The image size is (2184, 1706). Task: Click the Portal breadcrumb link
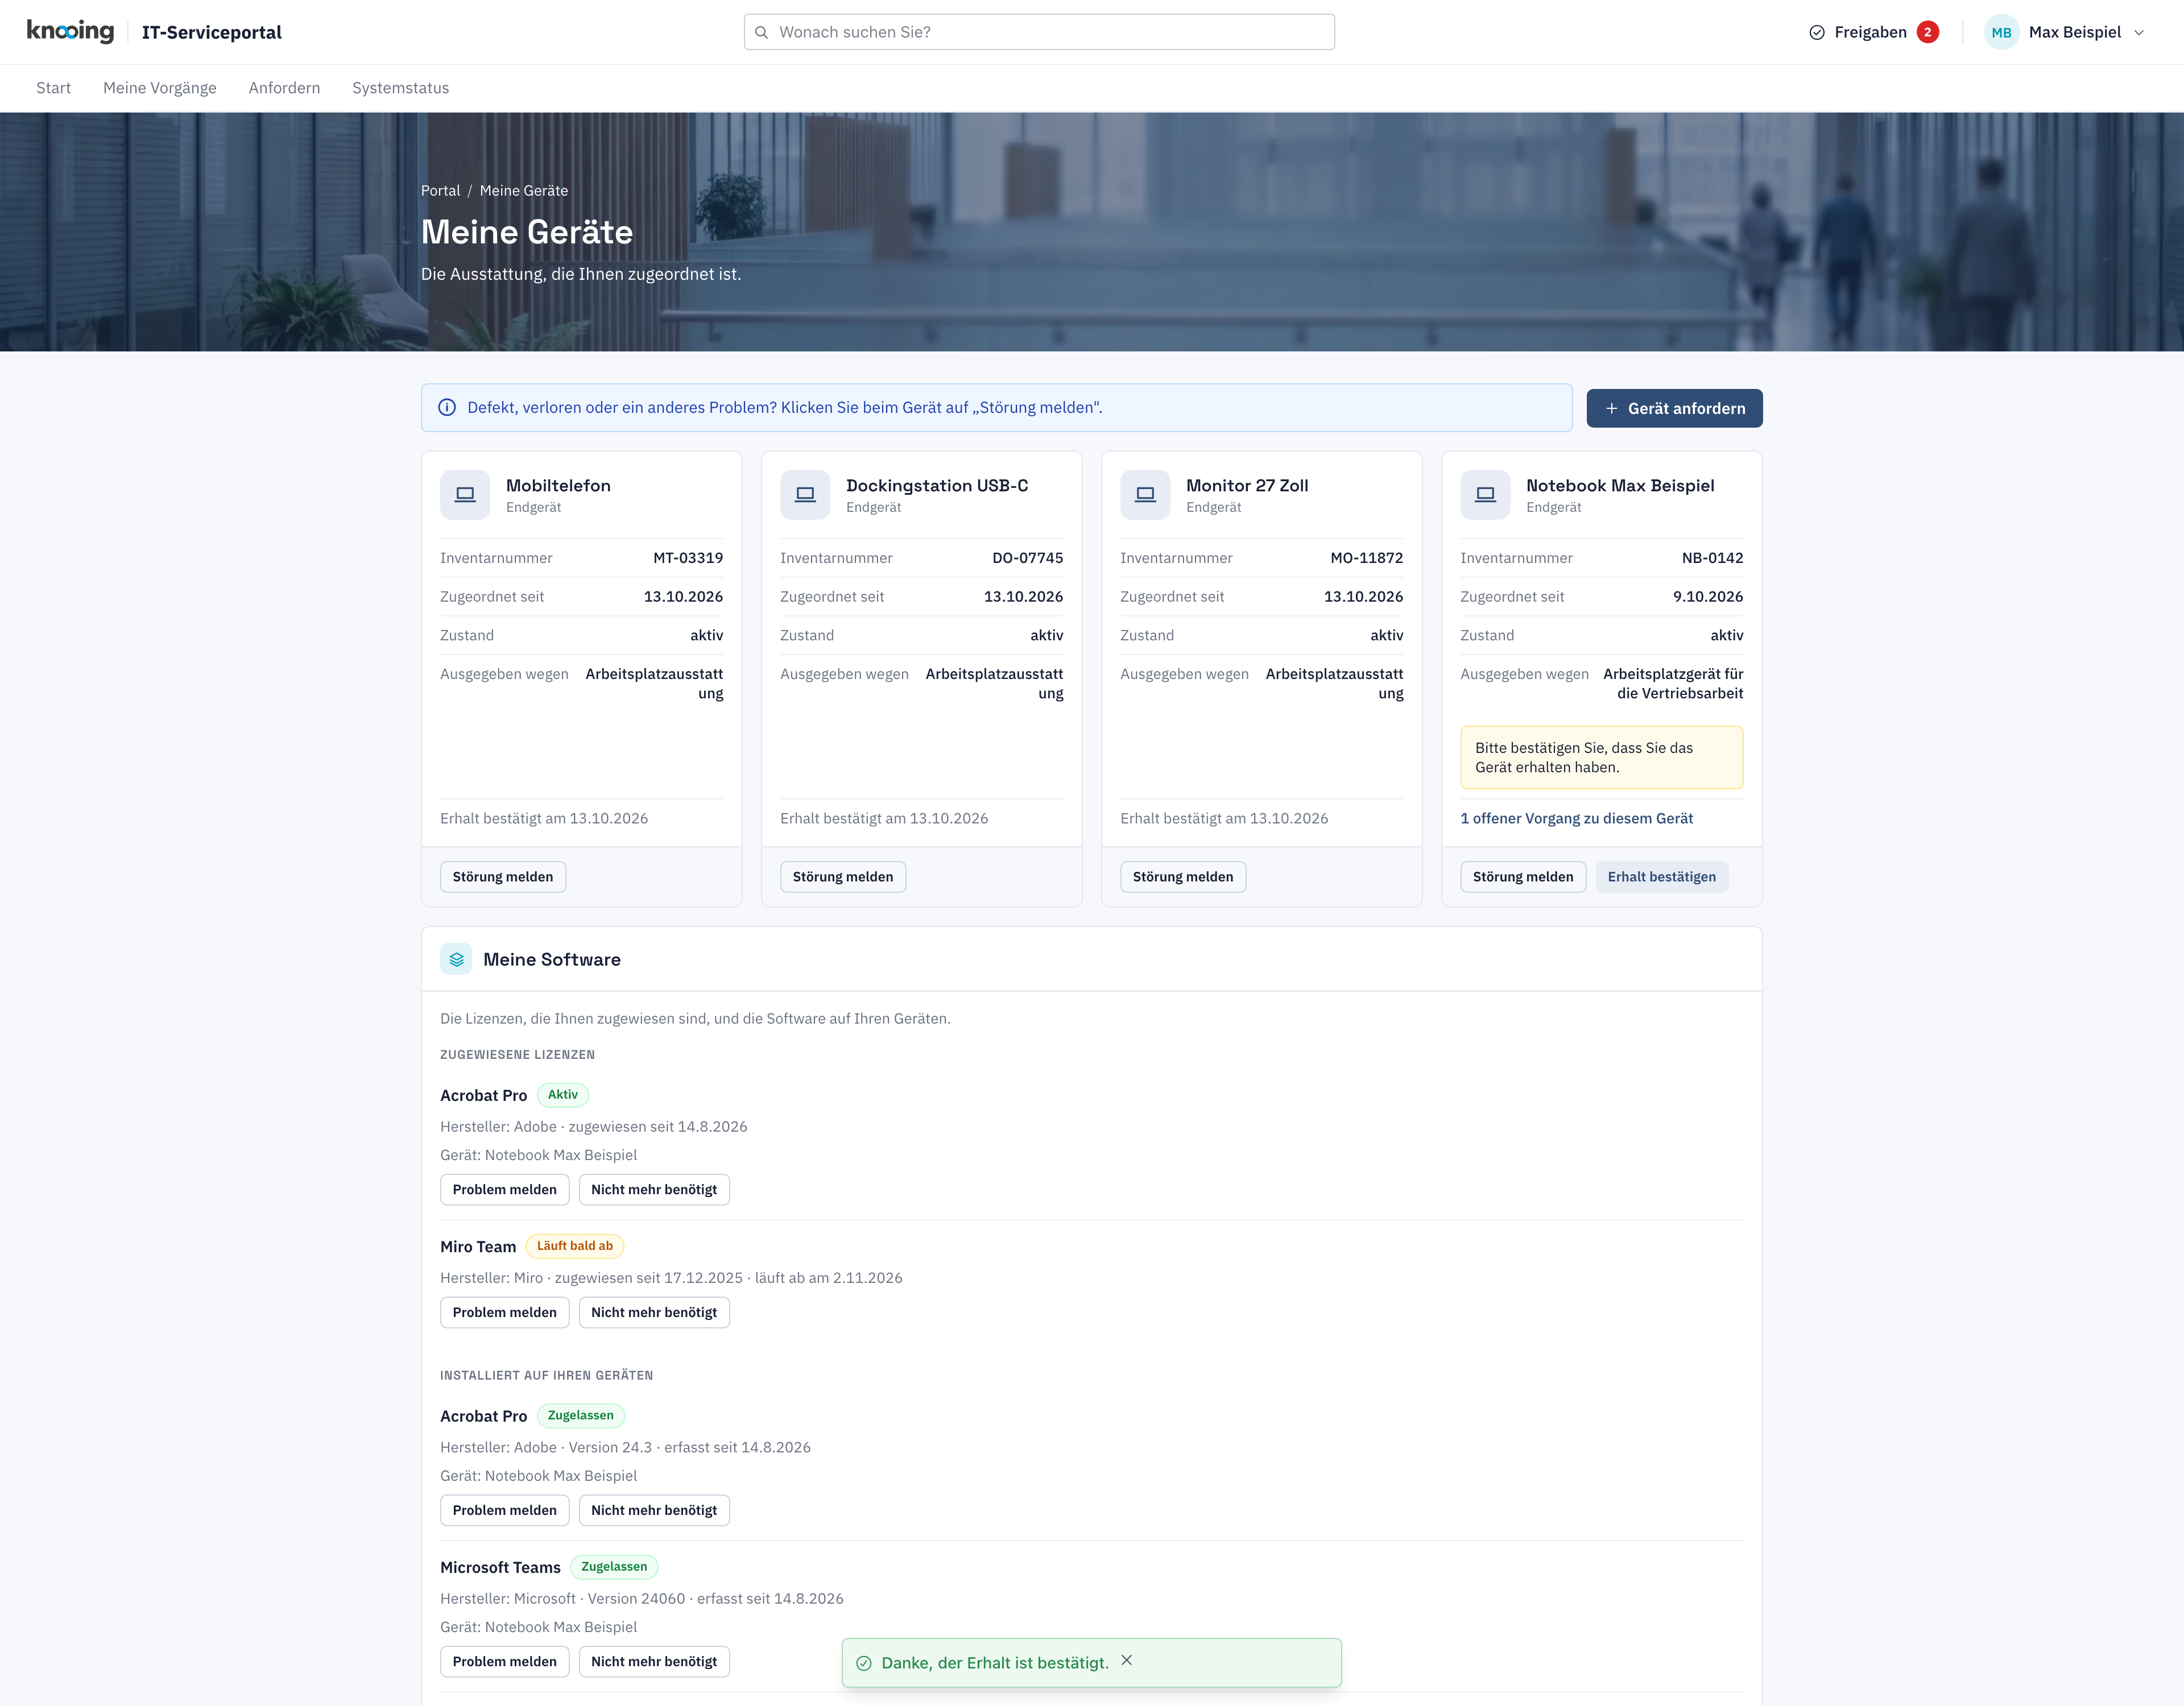(x=440, y=190)
